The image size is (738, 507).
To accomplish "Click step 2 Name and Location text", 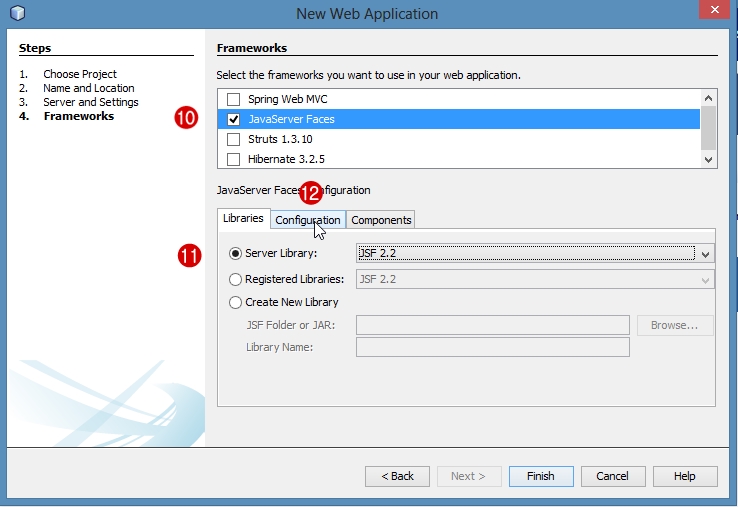I will [89, 88].
